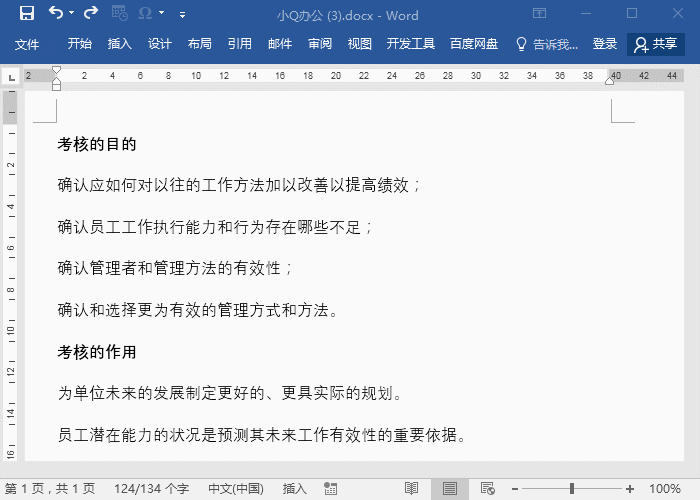This screenshot has width=700, height=500.
Task: Open the 开发工具 tab
Action: click(x=411, y=44)
